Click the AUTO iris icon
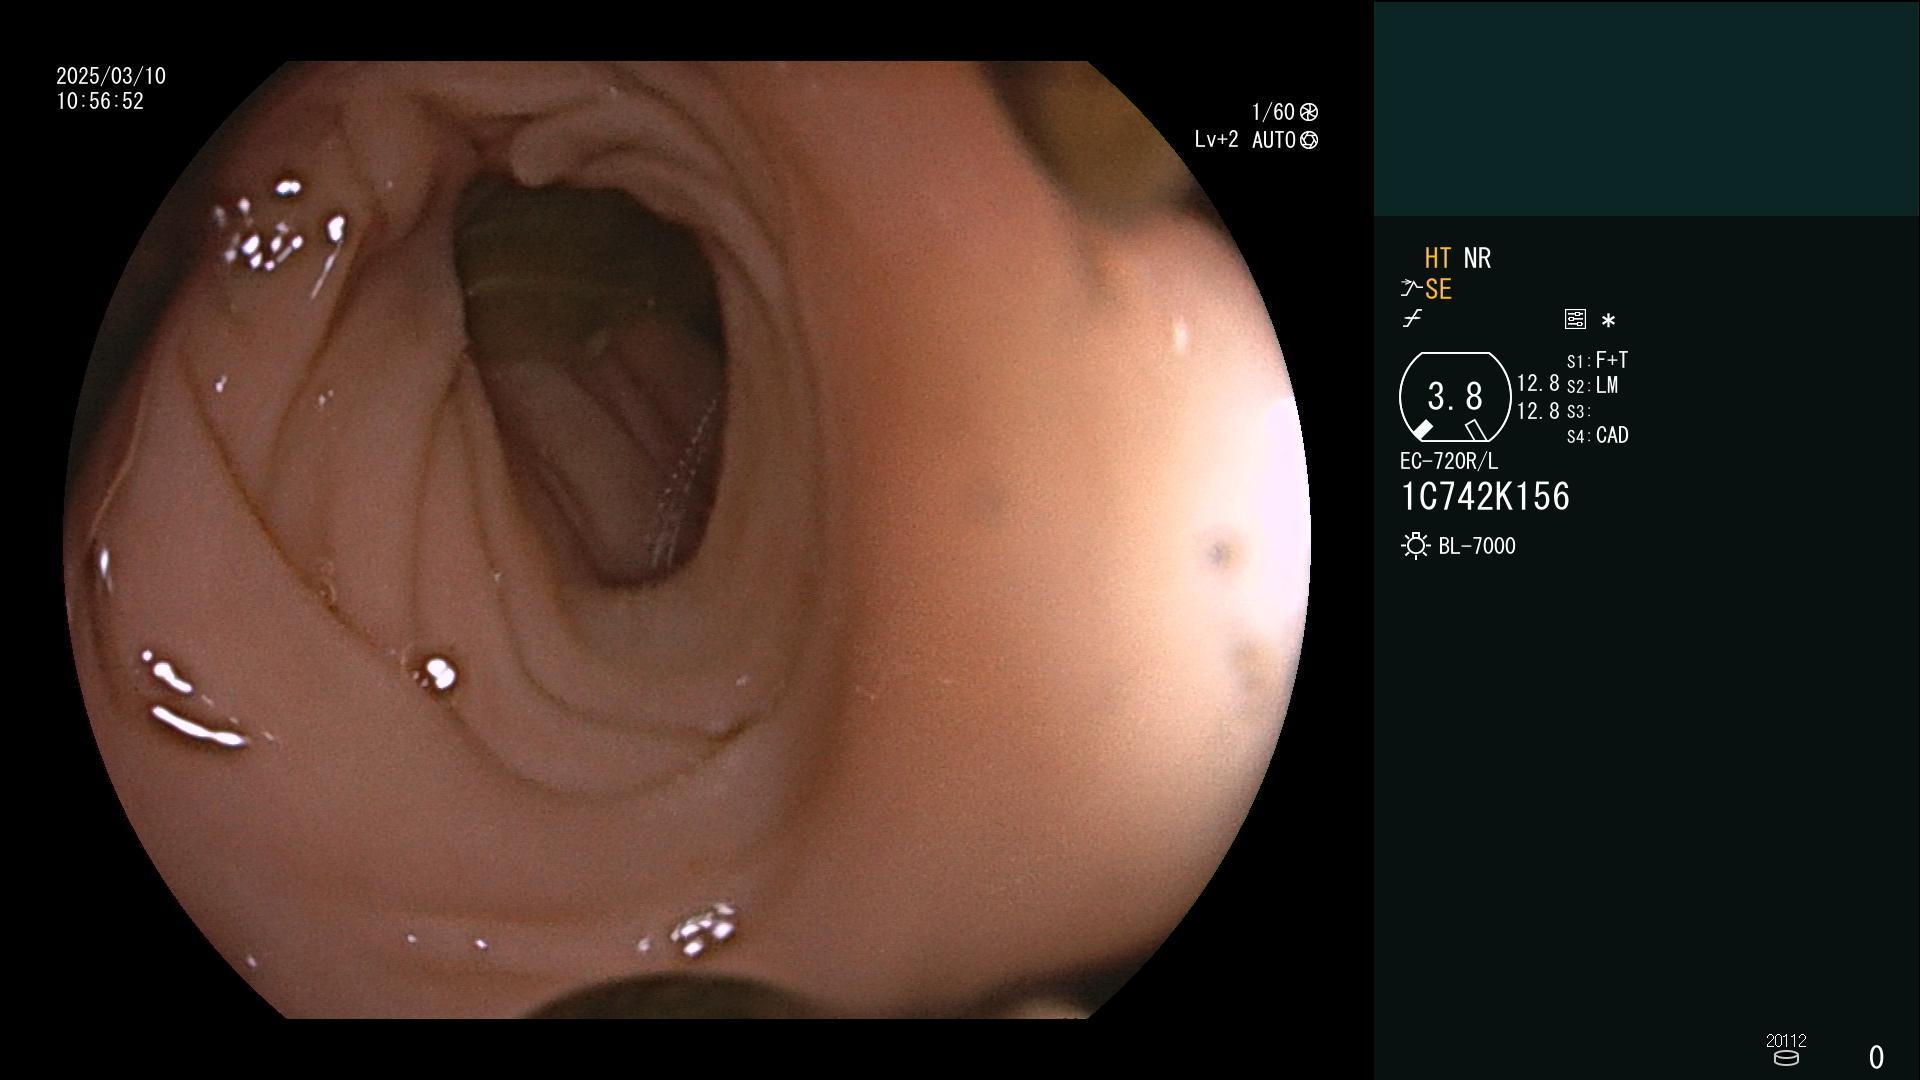Screen dimensions: 1920x1080 click(x=1309, y=140)
